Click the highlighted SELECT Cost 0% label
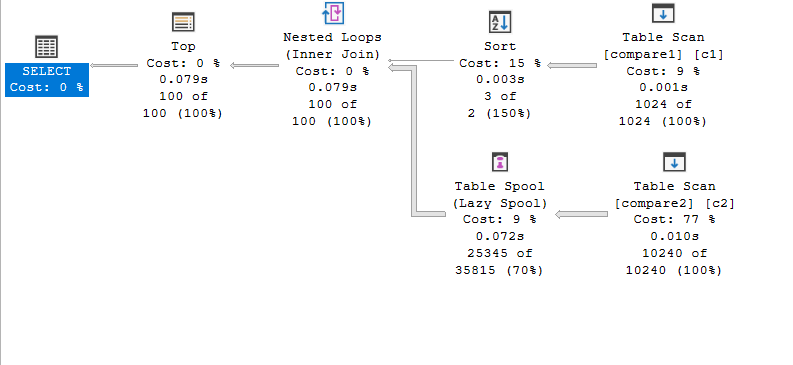Screen dimensions: 793x365 47,79
